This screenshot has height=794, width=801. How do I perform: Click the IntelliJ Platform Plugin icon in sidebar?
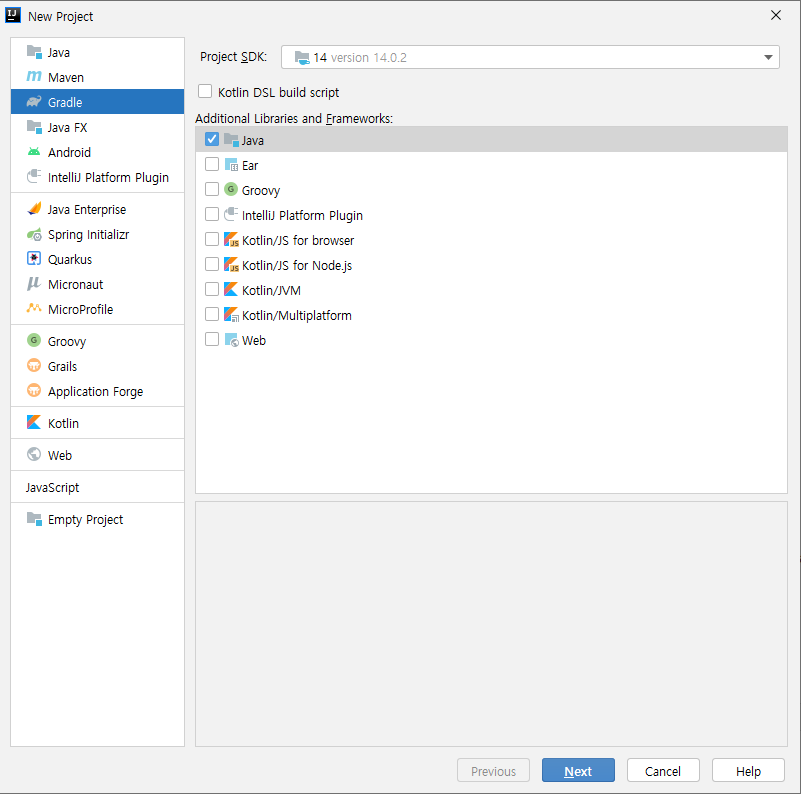(x=34, y=177)
